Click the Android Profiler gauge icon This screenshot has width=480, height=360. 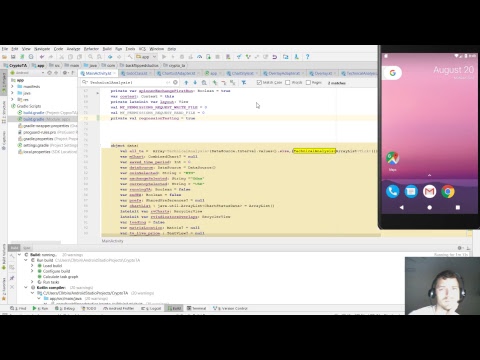[x=200, y=57]
